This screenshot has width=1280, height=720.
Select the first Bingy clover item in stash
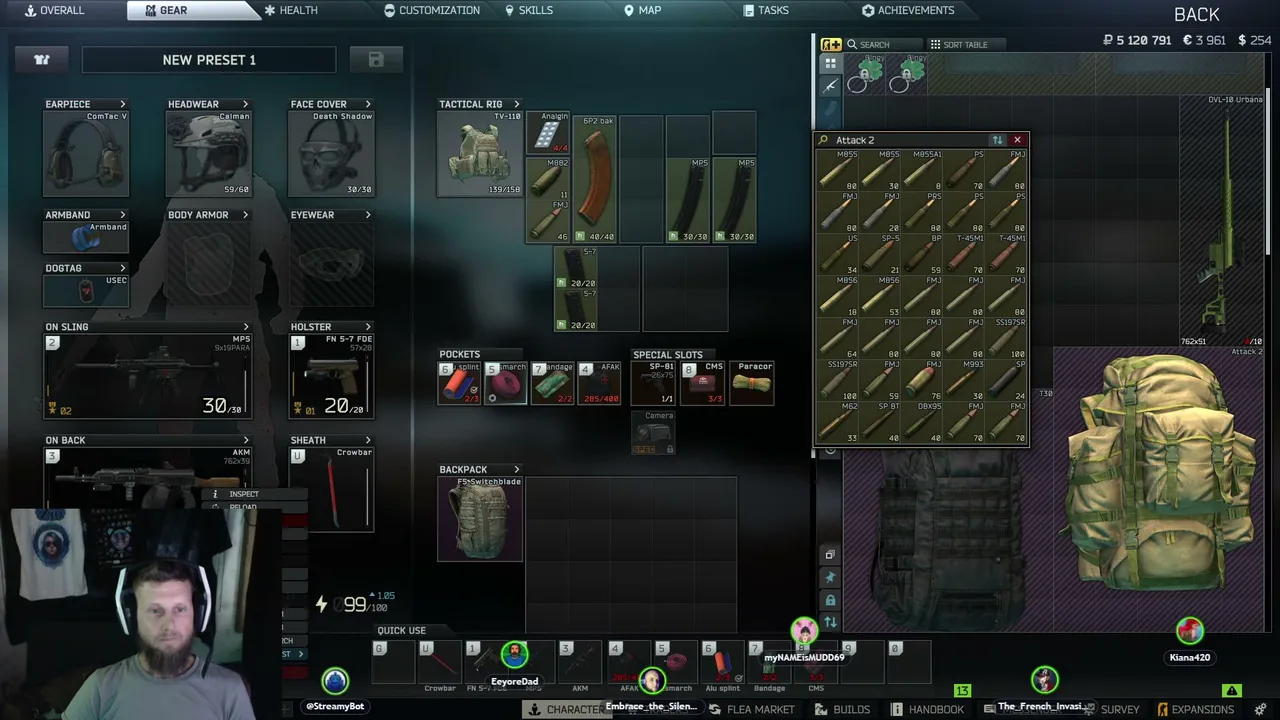(x=865, y=76)
